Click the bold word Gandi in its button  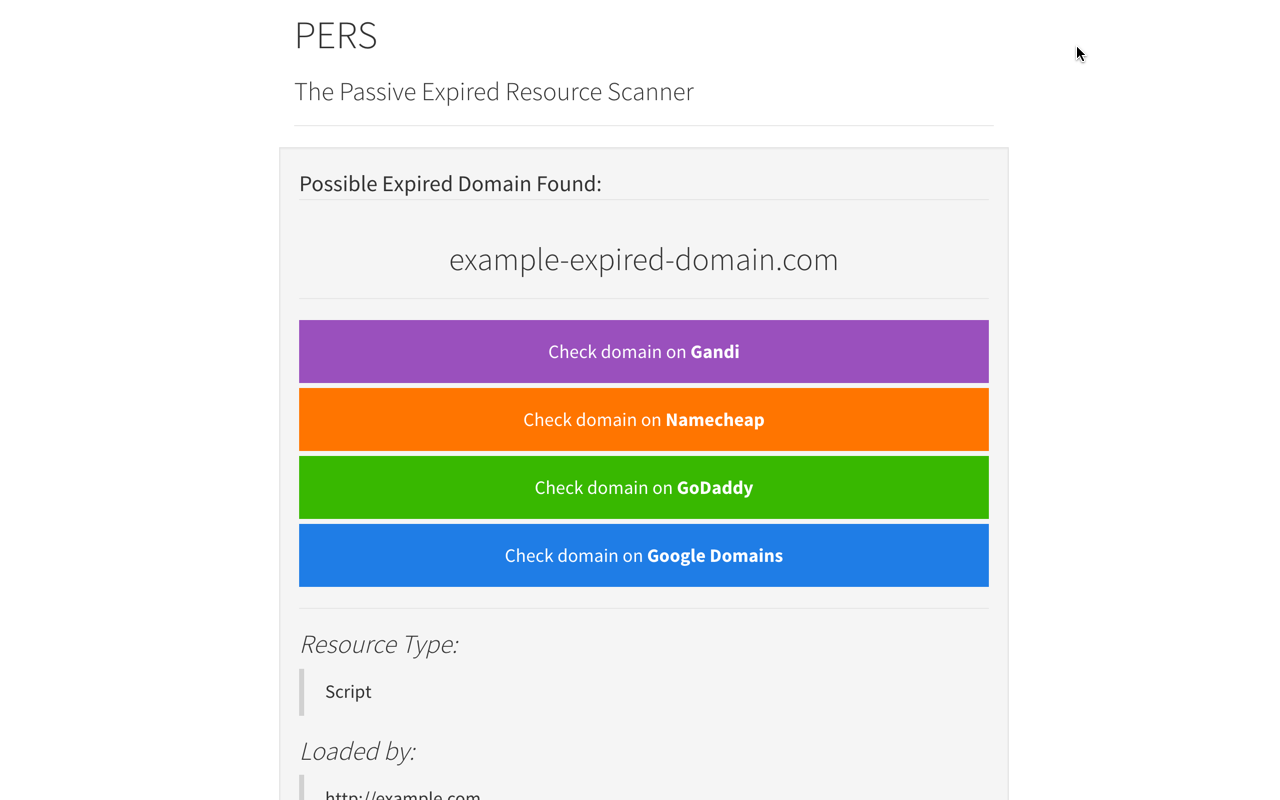(714, 351)
